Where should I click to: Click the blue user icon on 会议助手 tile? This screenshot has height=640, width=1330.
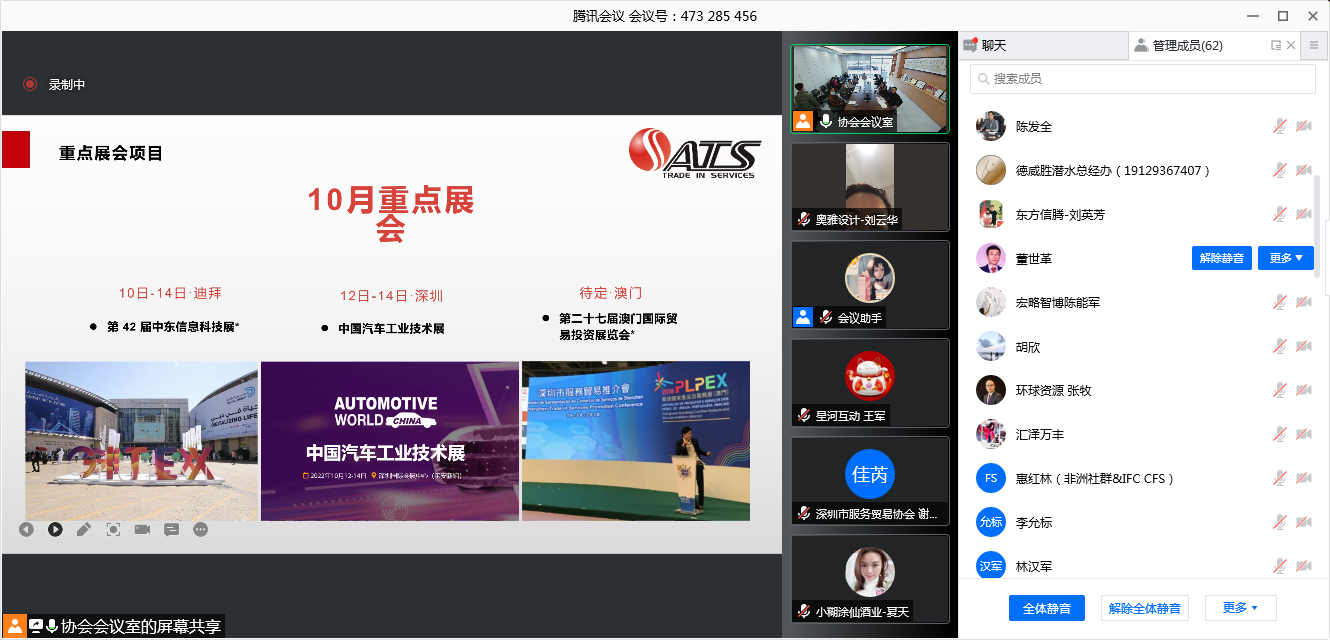(802, 317)
